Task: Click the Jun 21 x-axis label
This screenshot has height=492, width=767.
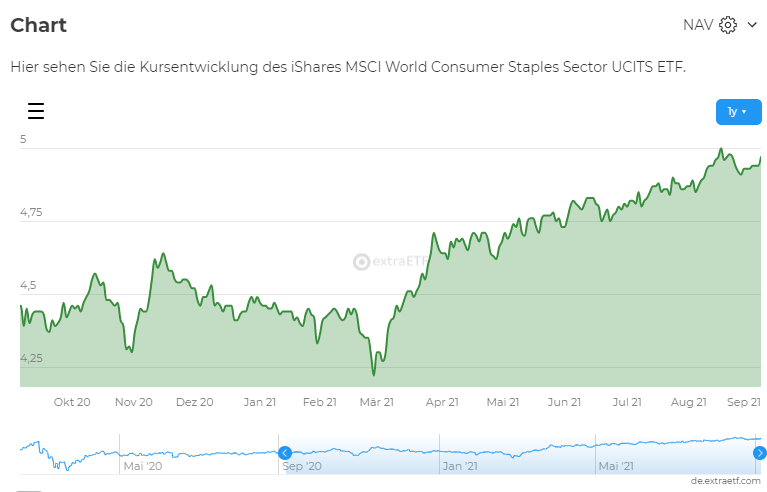Action: tap(564, 402)
